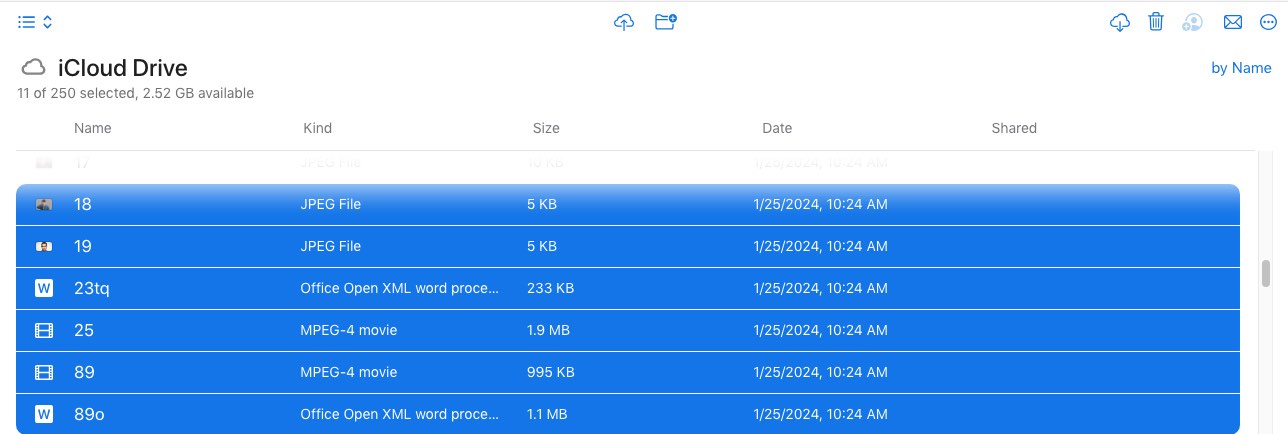Click the Kind column header
This screenshot has width=1288, height=434.
[317, 128]
